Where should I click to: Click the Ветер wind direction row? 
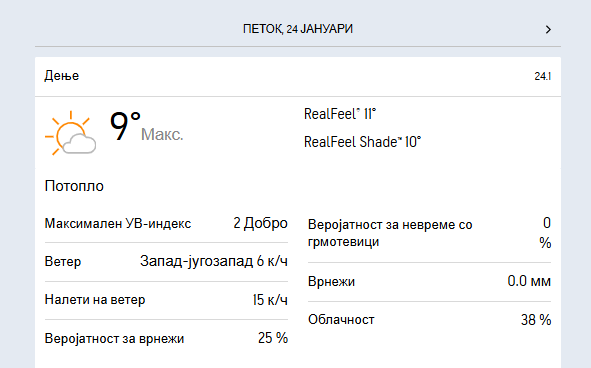click(x=166, y=262)
